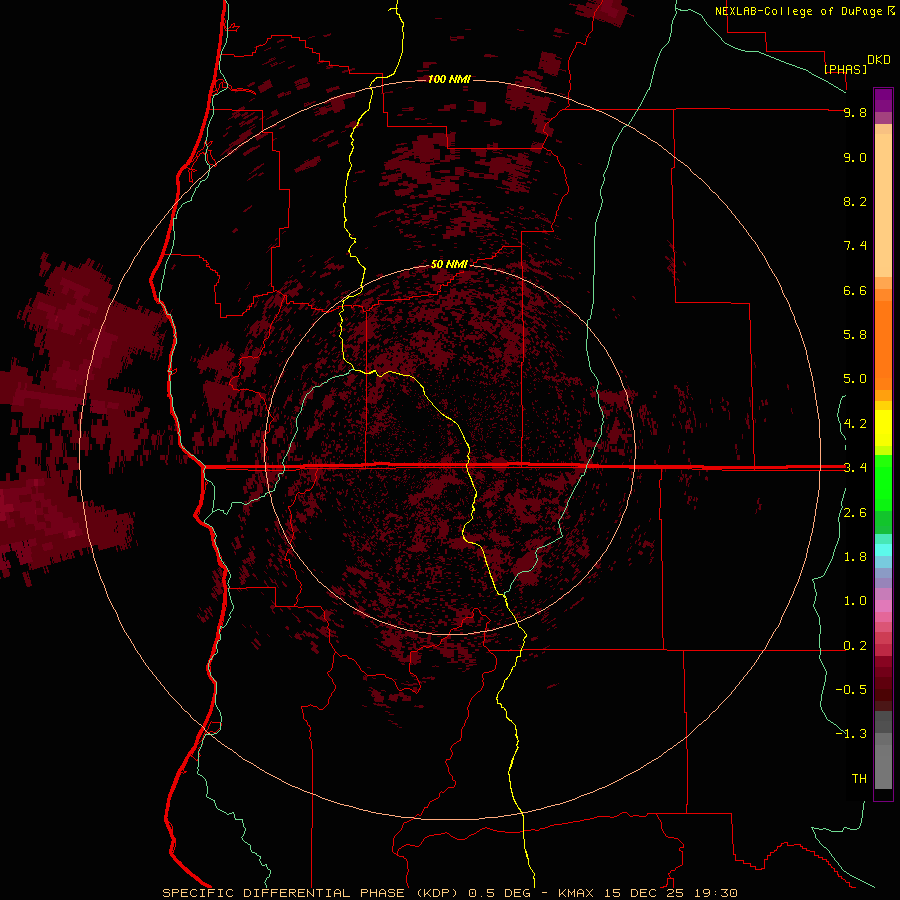This screenshot has width=900, height=900.
Task: Click the 4.2 scale value
Action: click(855, 424)
